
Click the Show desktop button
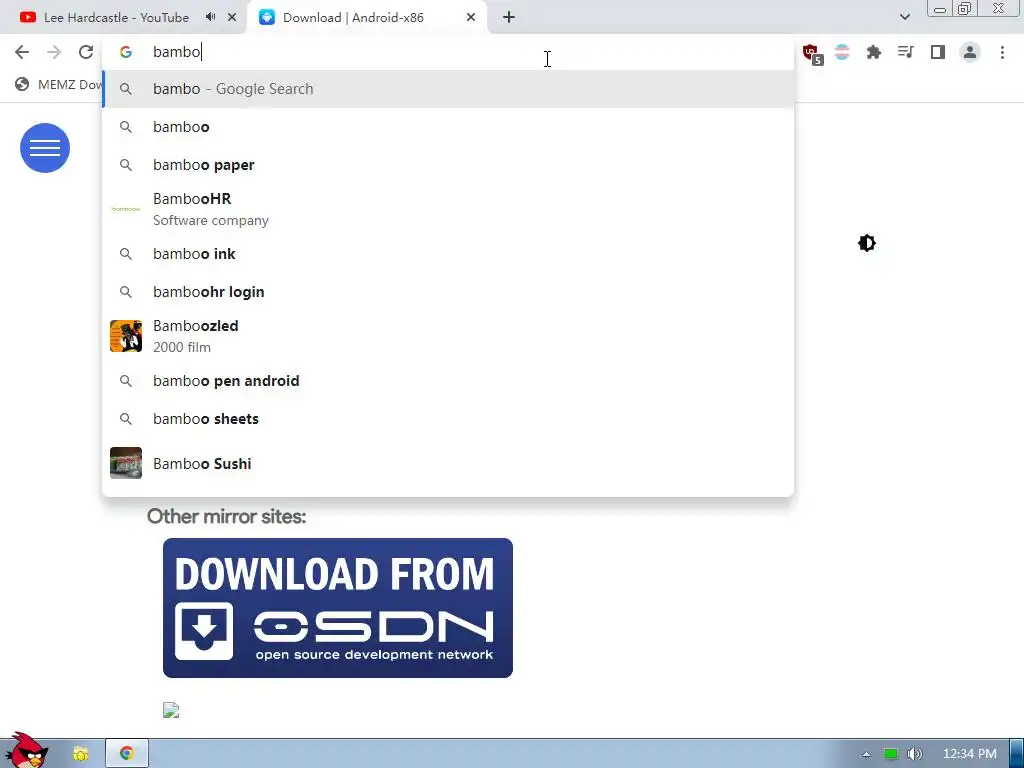(1016, 754)
